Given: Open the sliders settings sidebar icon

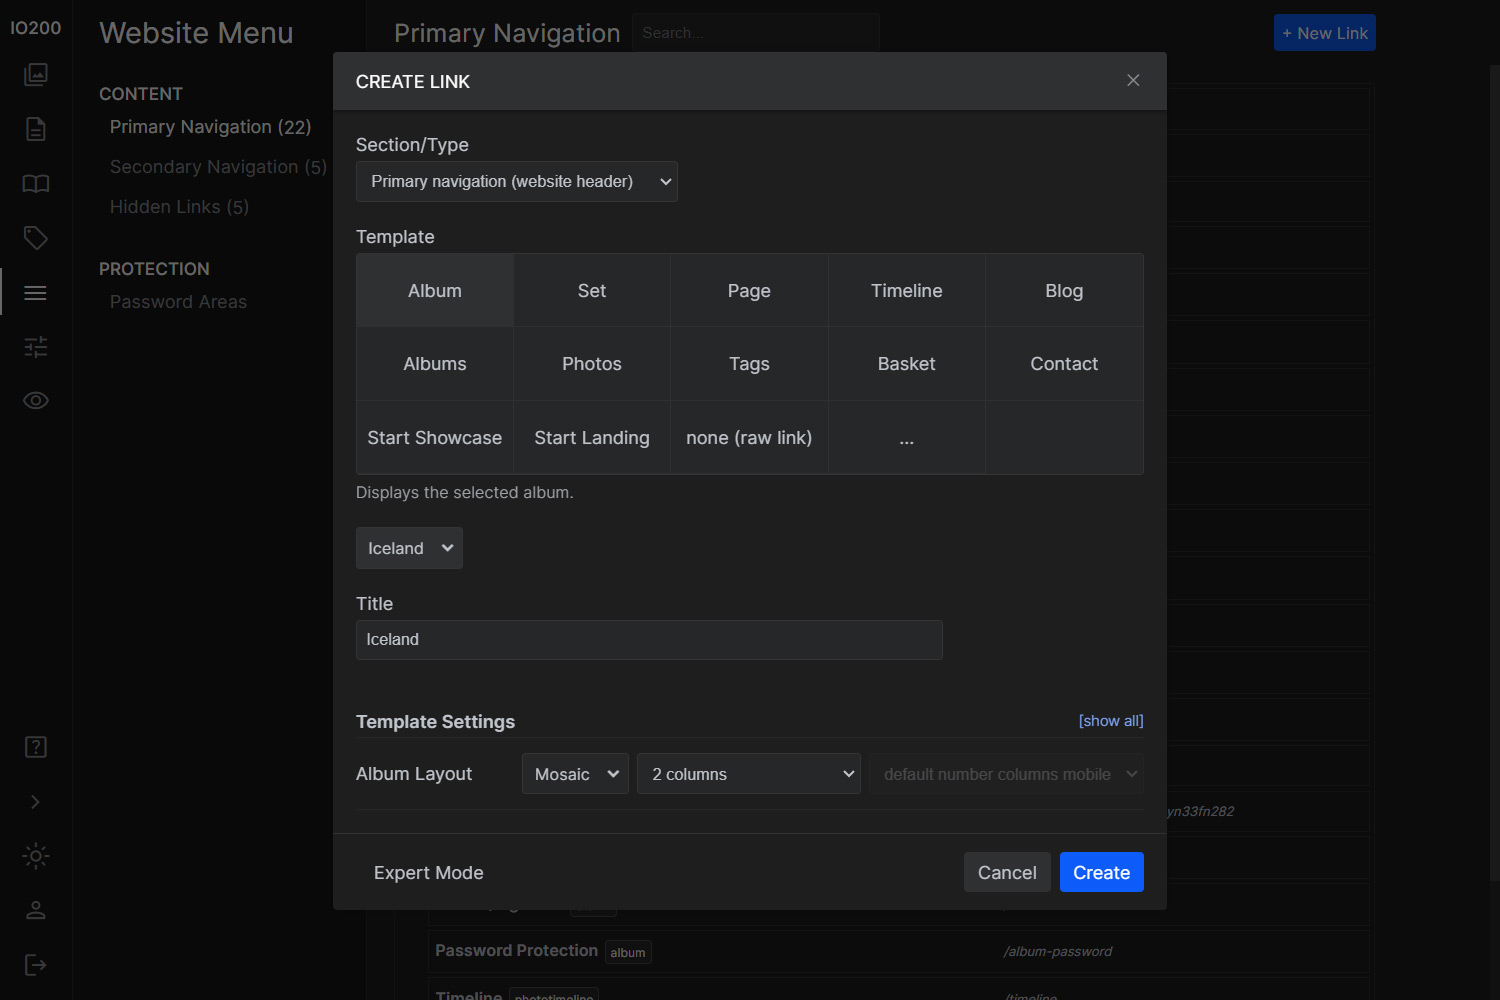Looking at the screenshot, I should pyautogui.click(x=36, y=347).
